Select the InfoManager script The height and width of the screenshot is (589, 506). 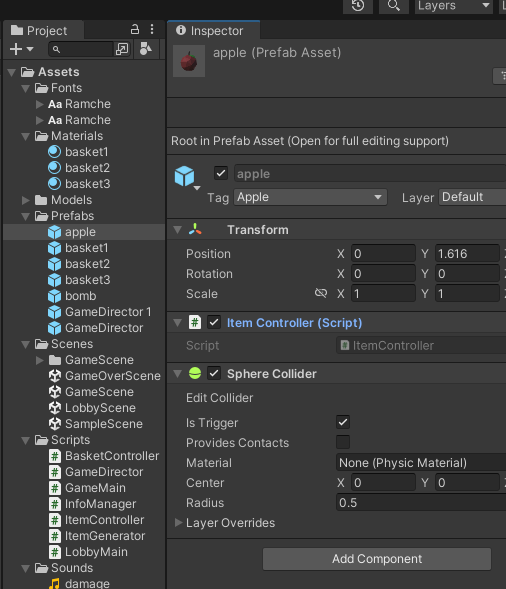[92, 504]
